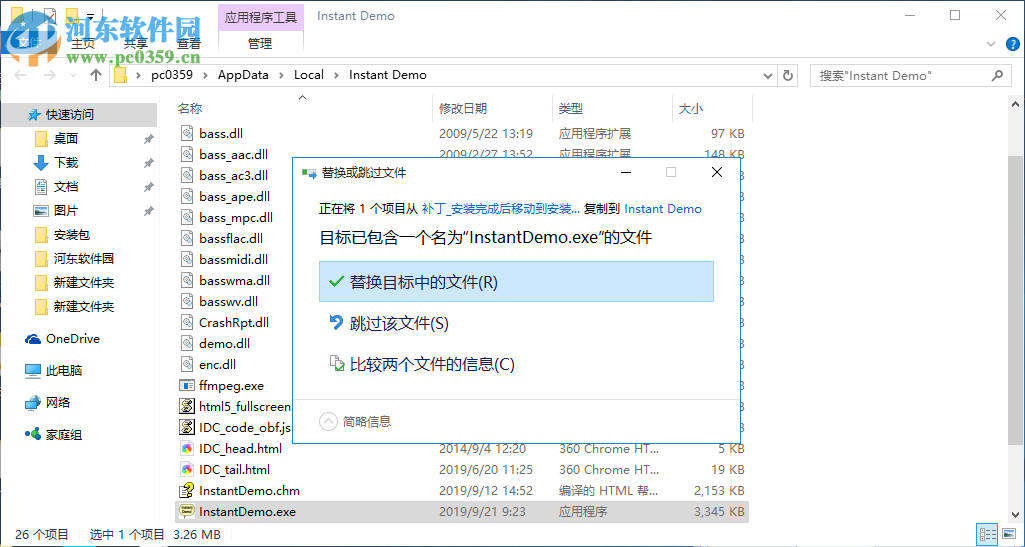
Task: Select bassflac.dll file
Action: (x=231, y=239)
